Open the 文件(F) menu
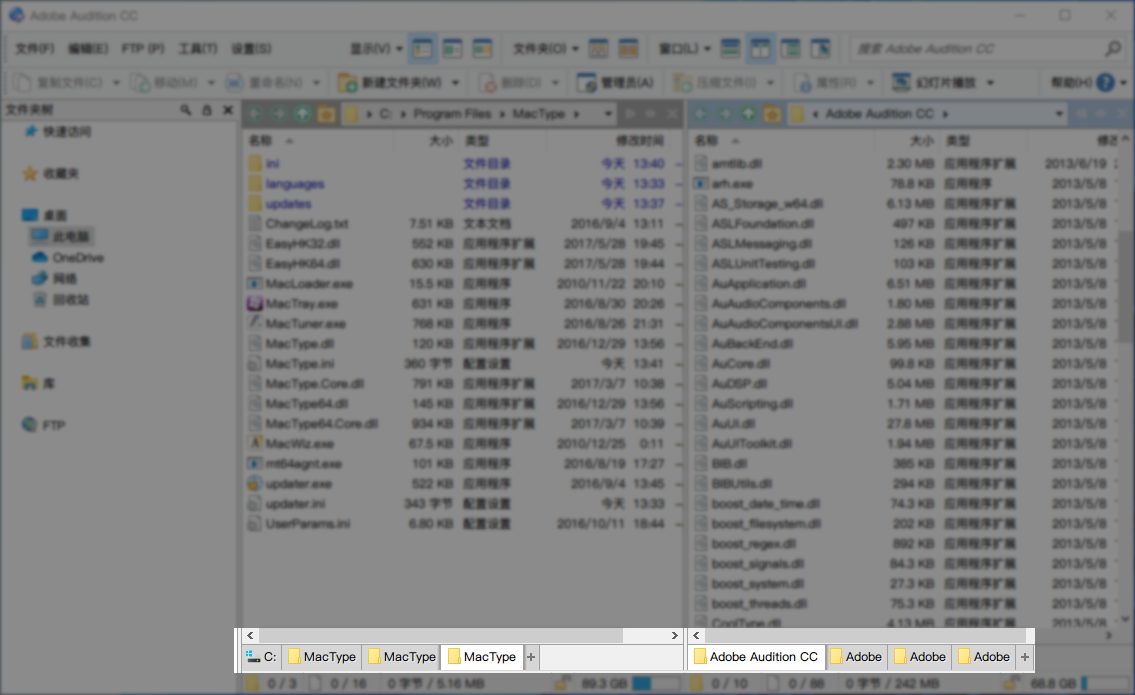 35,49
